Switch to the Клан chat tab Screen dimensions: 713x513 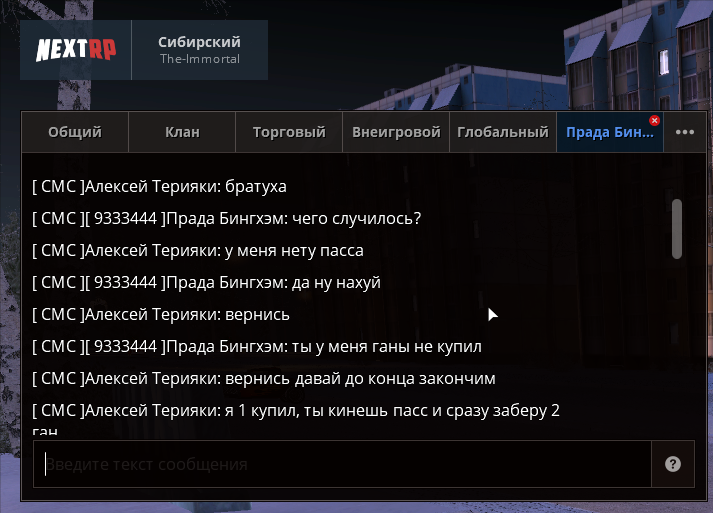tap(182, 132)
